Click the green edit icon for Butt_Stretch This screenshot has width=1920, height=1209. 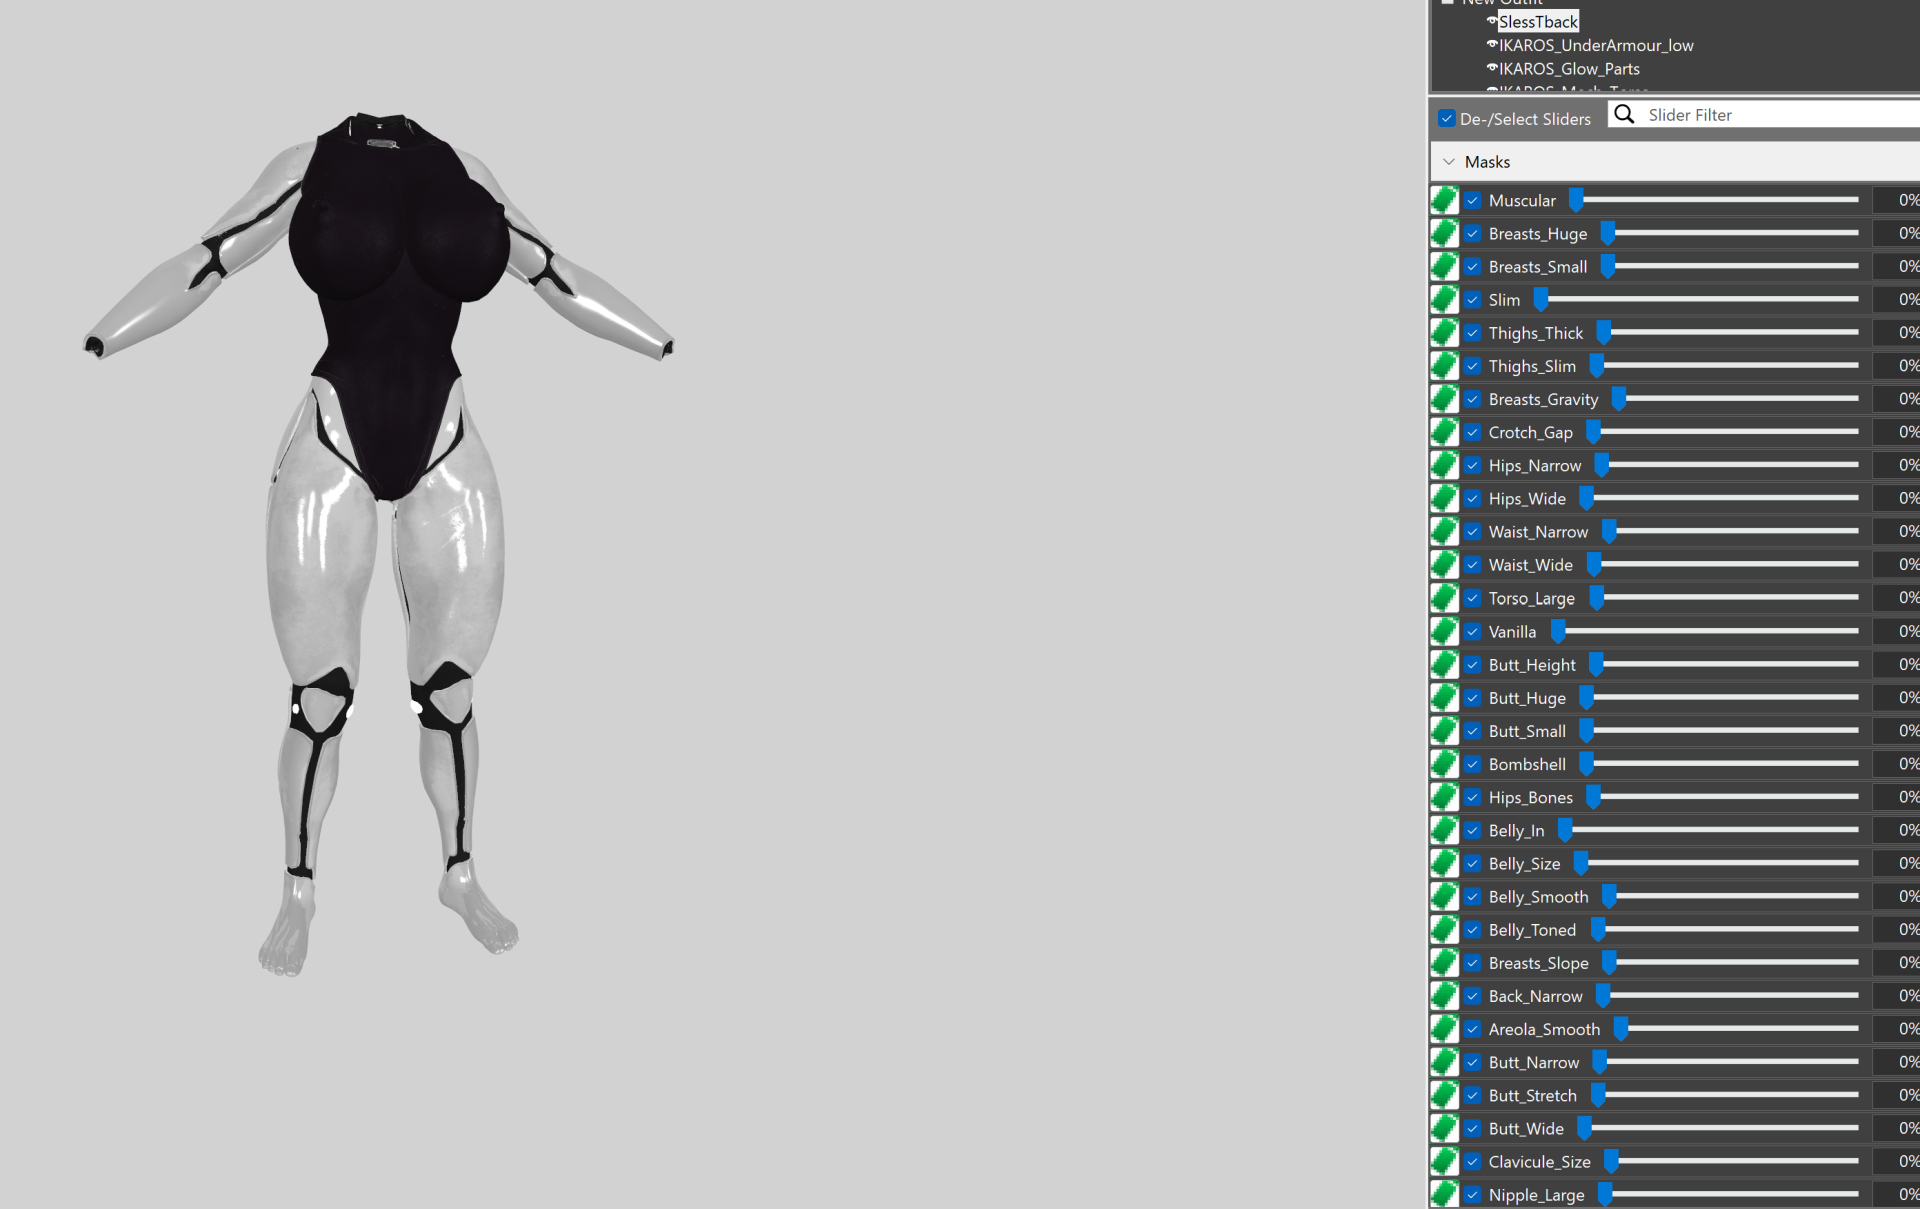pos(1444,1095)
